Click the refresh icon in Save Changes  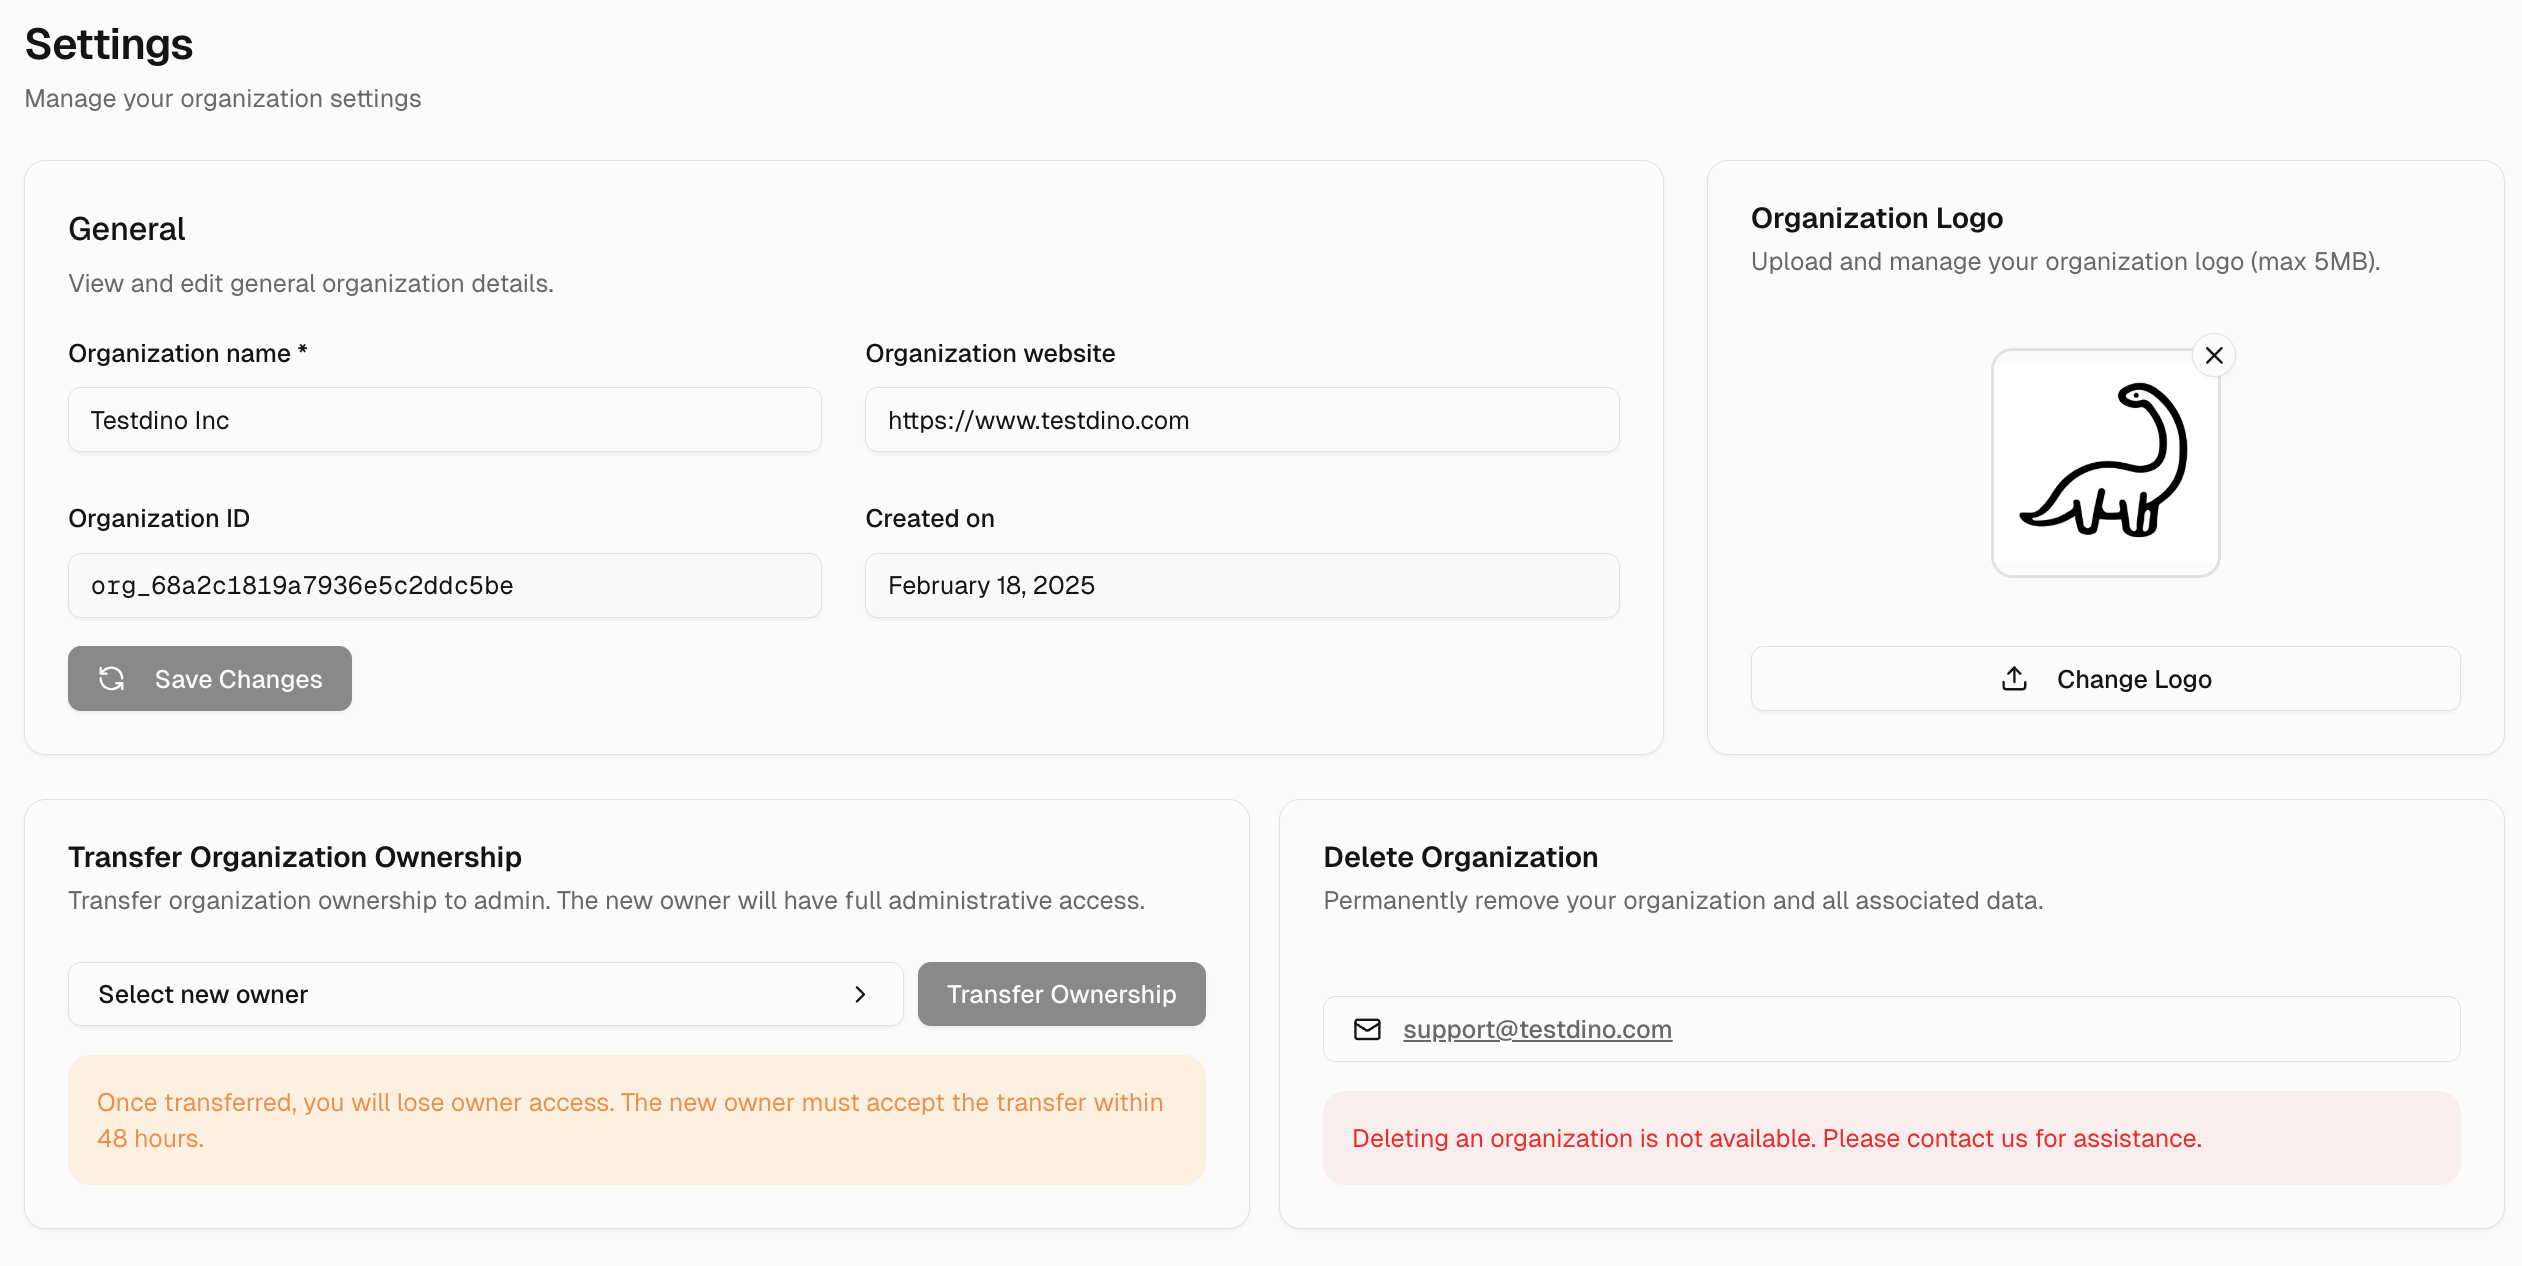click(x=112, y=679)
